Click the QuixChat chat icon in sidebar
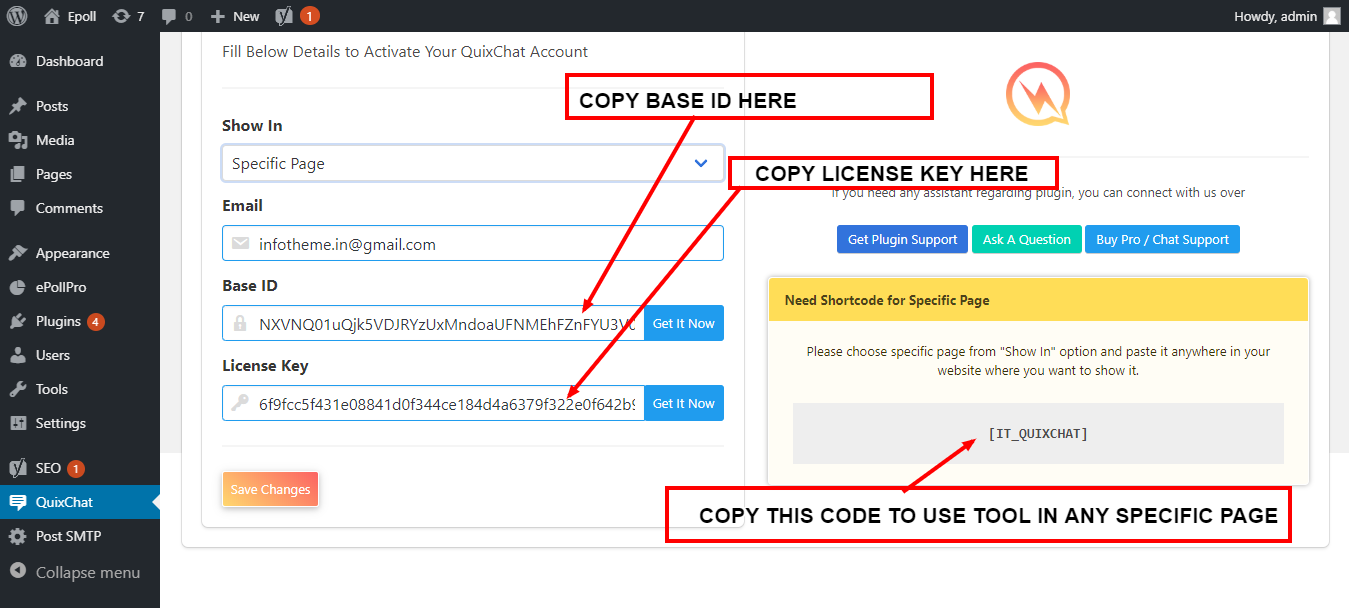This screenshot has width=1349, height=608. point(17,502)
